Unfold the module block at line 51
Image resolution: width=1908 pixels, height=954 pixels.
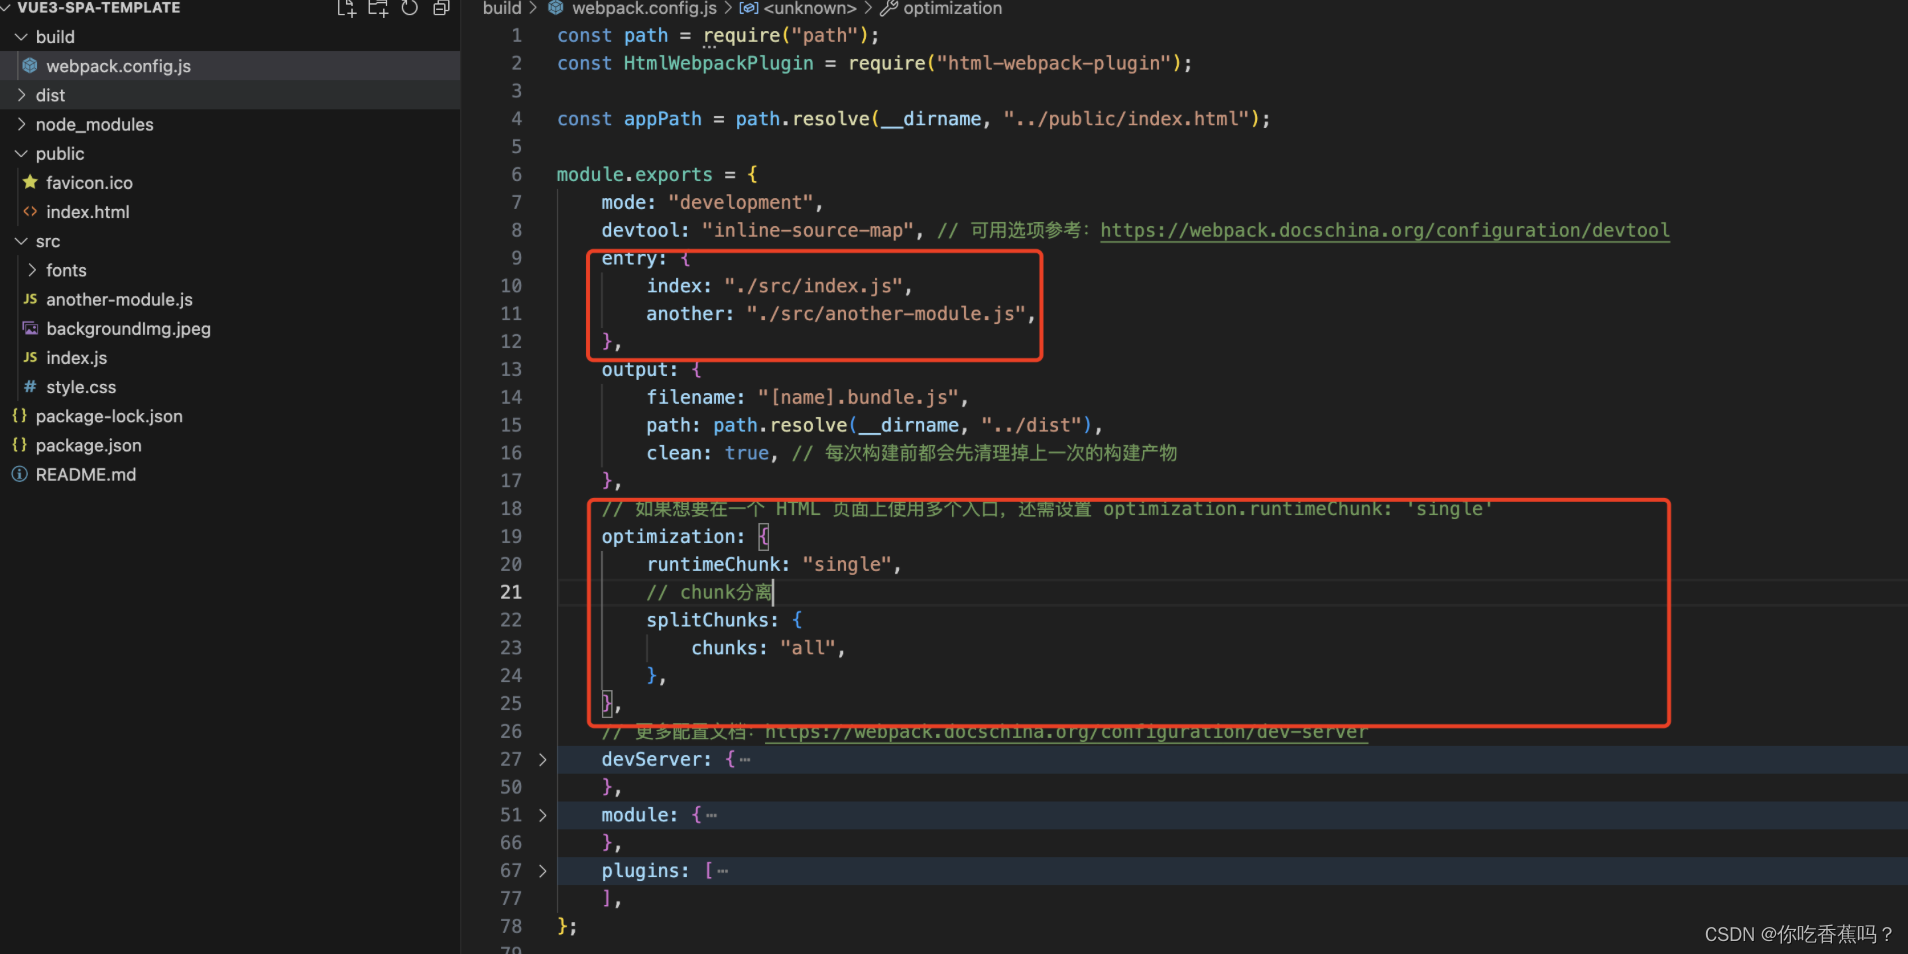[542, 815]
